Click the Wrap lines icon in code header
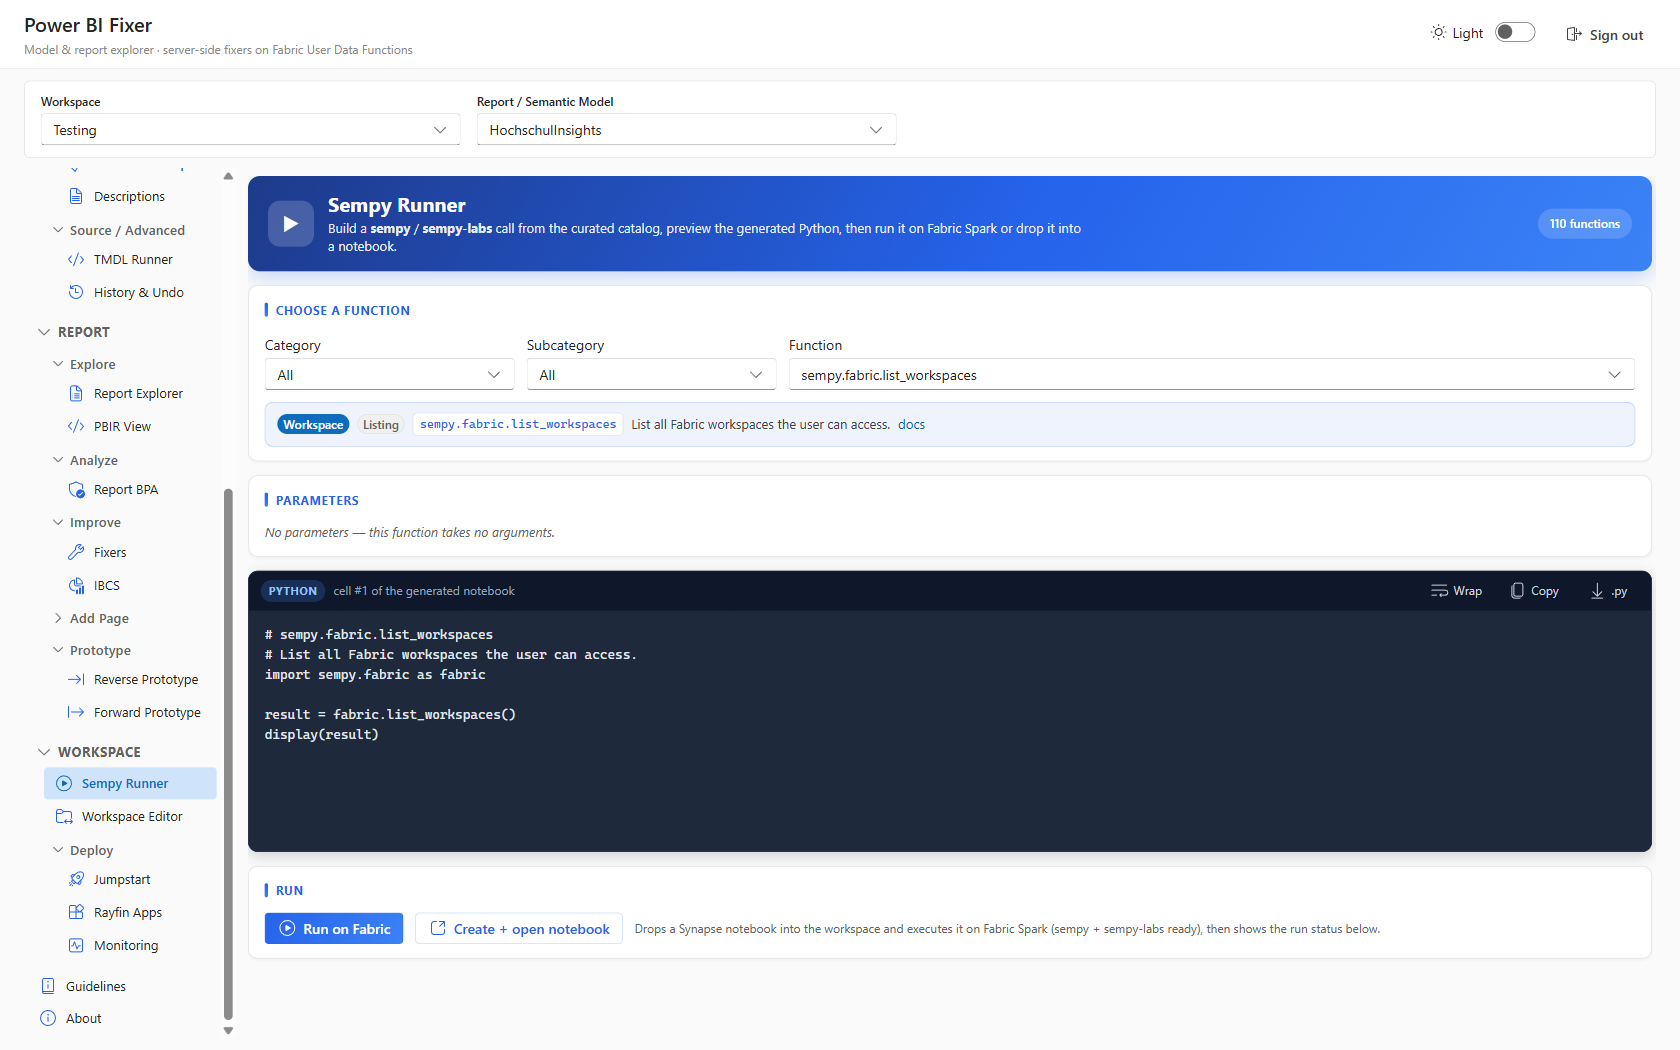The height and width of the screenshot is (1050, 1680). tap(1439, 591)
